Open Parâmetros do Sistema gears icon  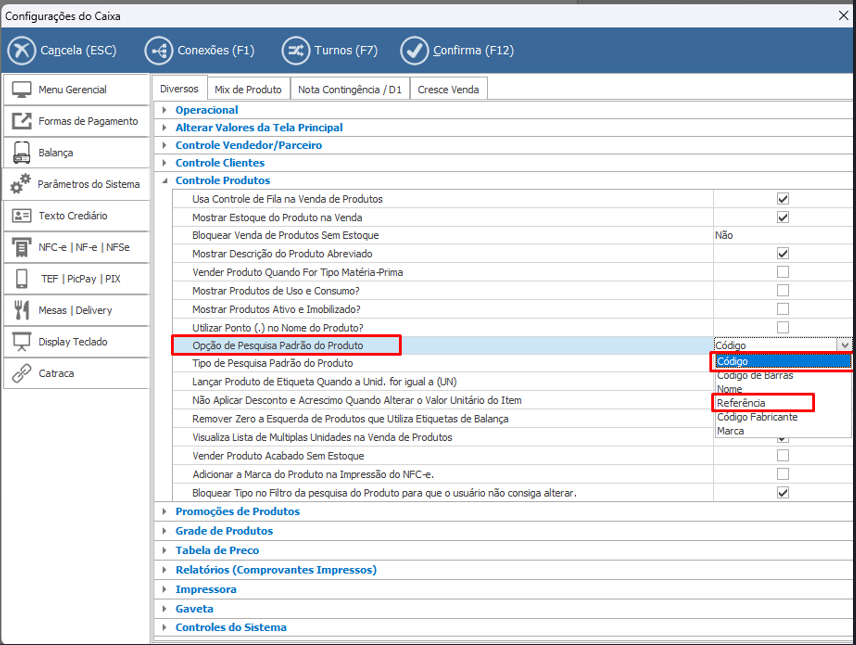pos(21,184)
